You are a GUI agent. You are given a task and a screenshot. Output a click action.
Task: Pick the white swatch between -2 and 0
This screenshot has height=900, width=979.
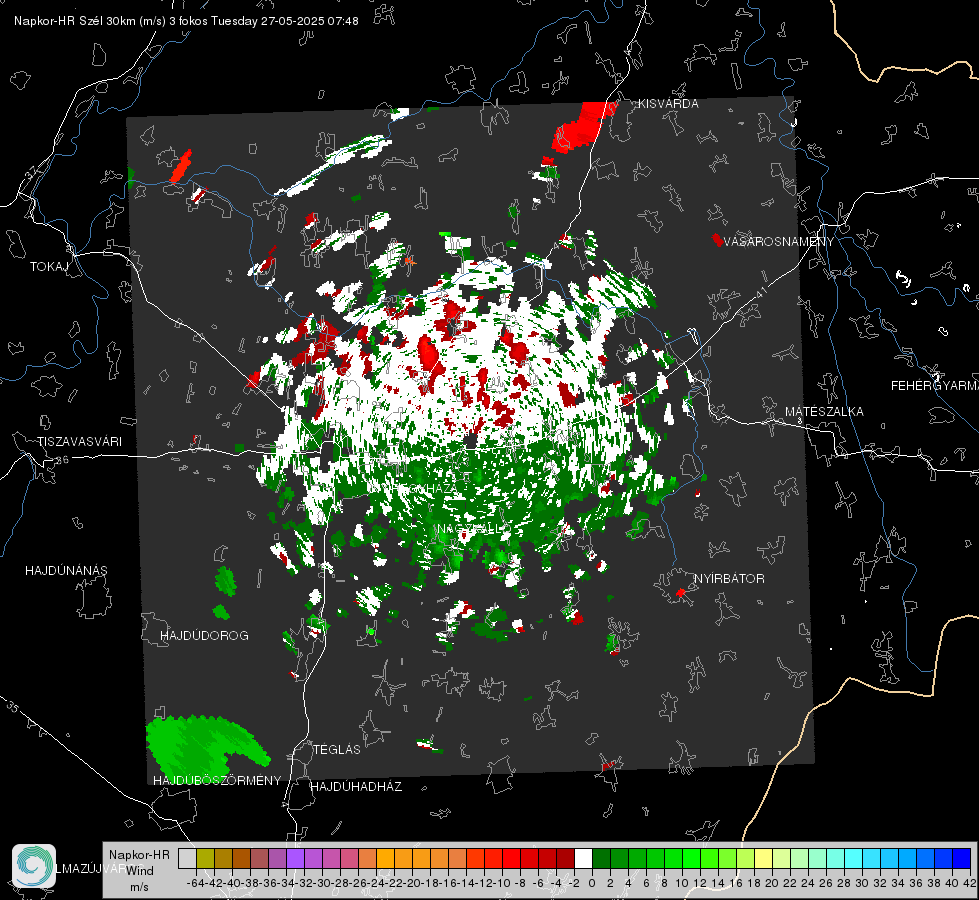(x=583, y=858)
